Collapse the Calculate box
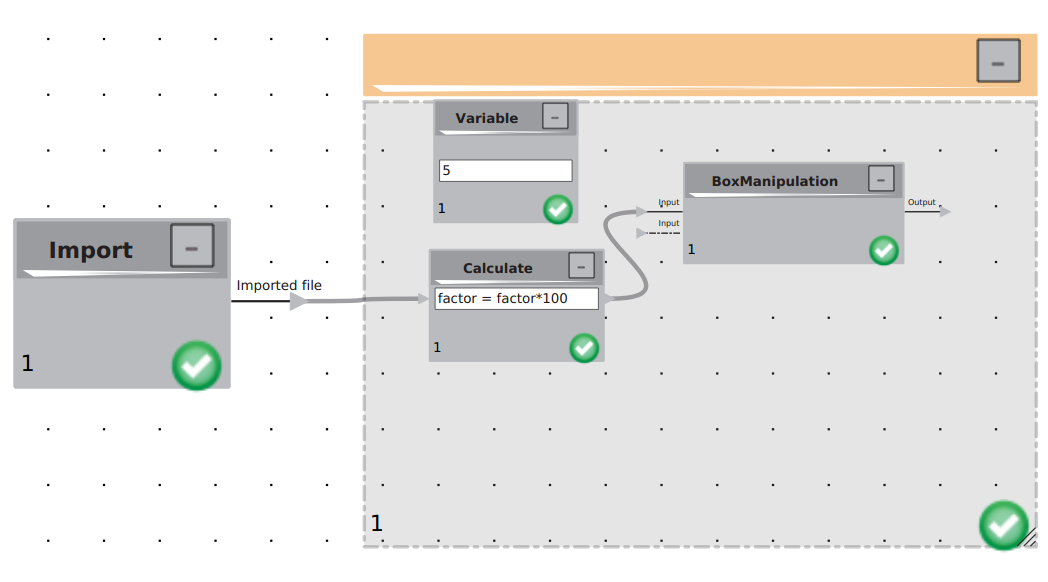The height and width of the screenshot is (582, 1048). point(581,265)
